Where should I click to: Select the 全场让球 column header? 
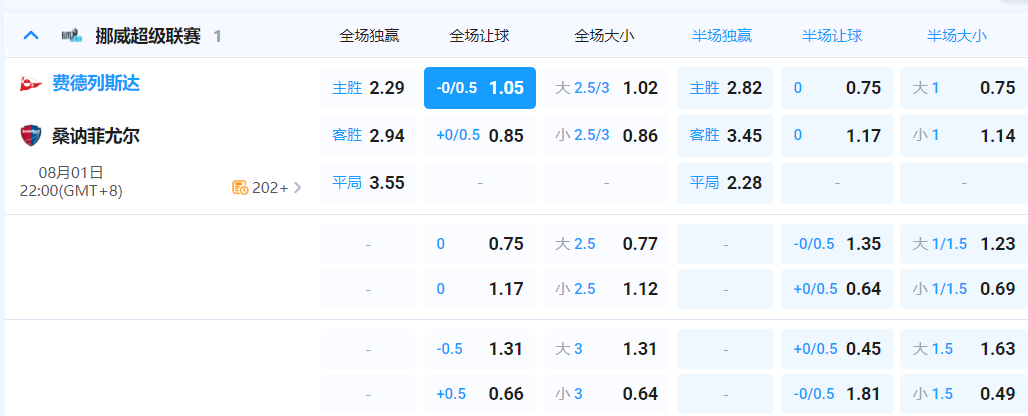coord(479,36)
